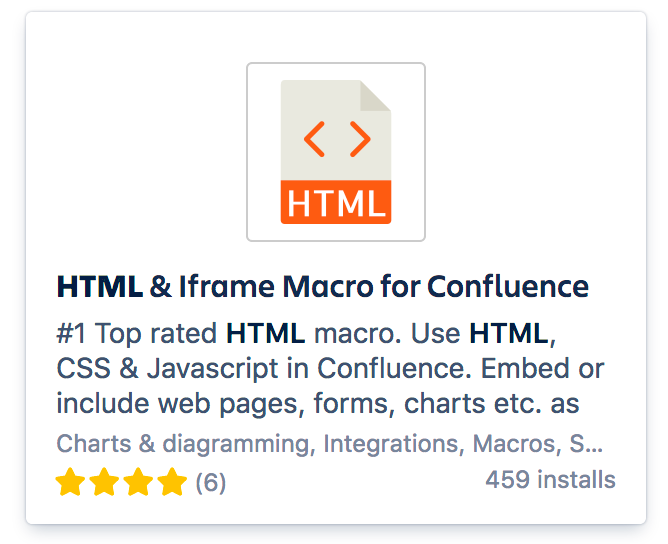Click the second yellow rating star
The height and width of the screenshot is (544, 668).
tap(104, 482)
